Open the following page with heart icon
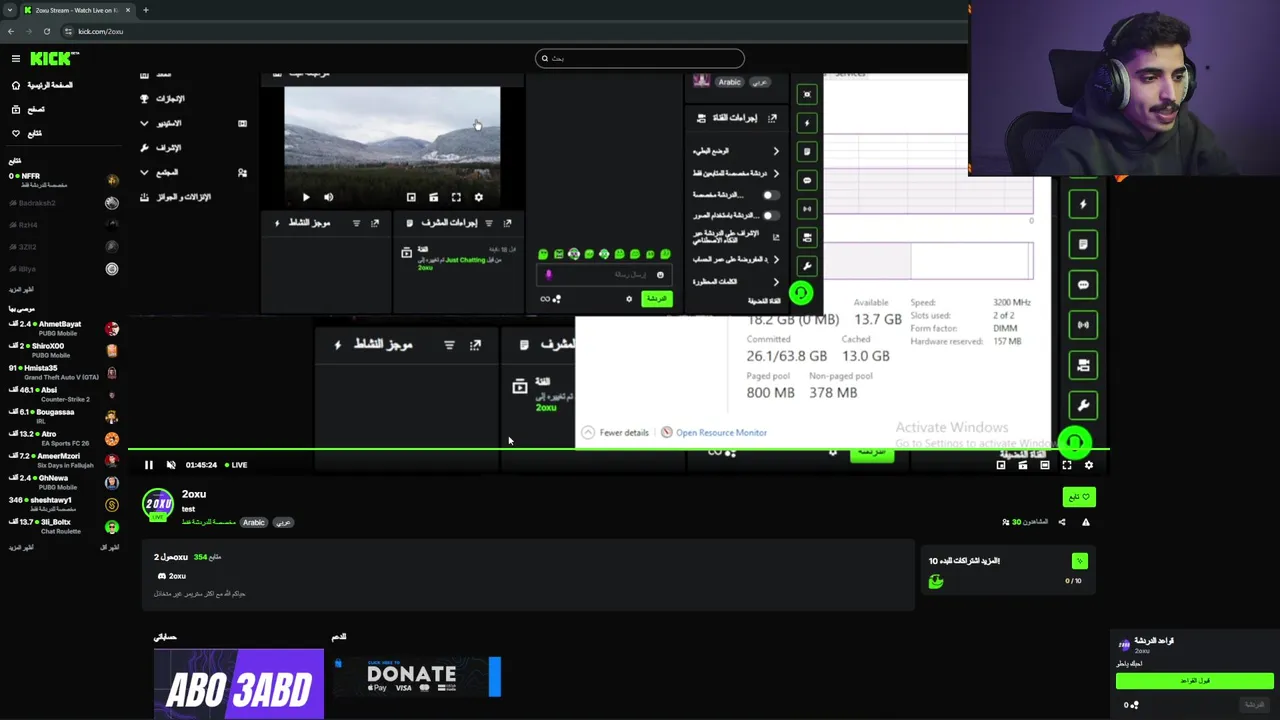This screenshot has width=1280, height=720. tap(27, 133)
